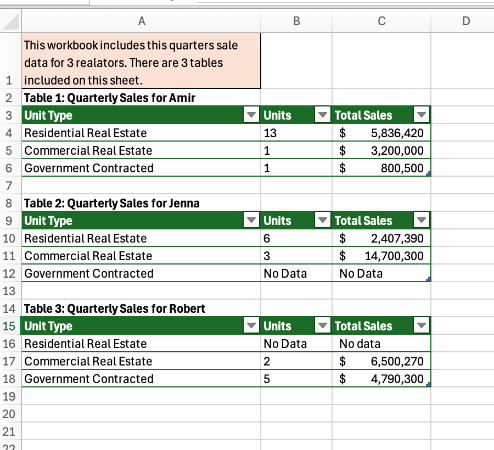Open Units filter dropdown in Amir table
494x450 pixels.
click(x=322, y=115)
